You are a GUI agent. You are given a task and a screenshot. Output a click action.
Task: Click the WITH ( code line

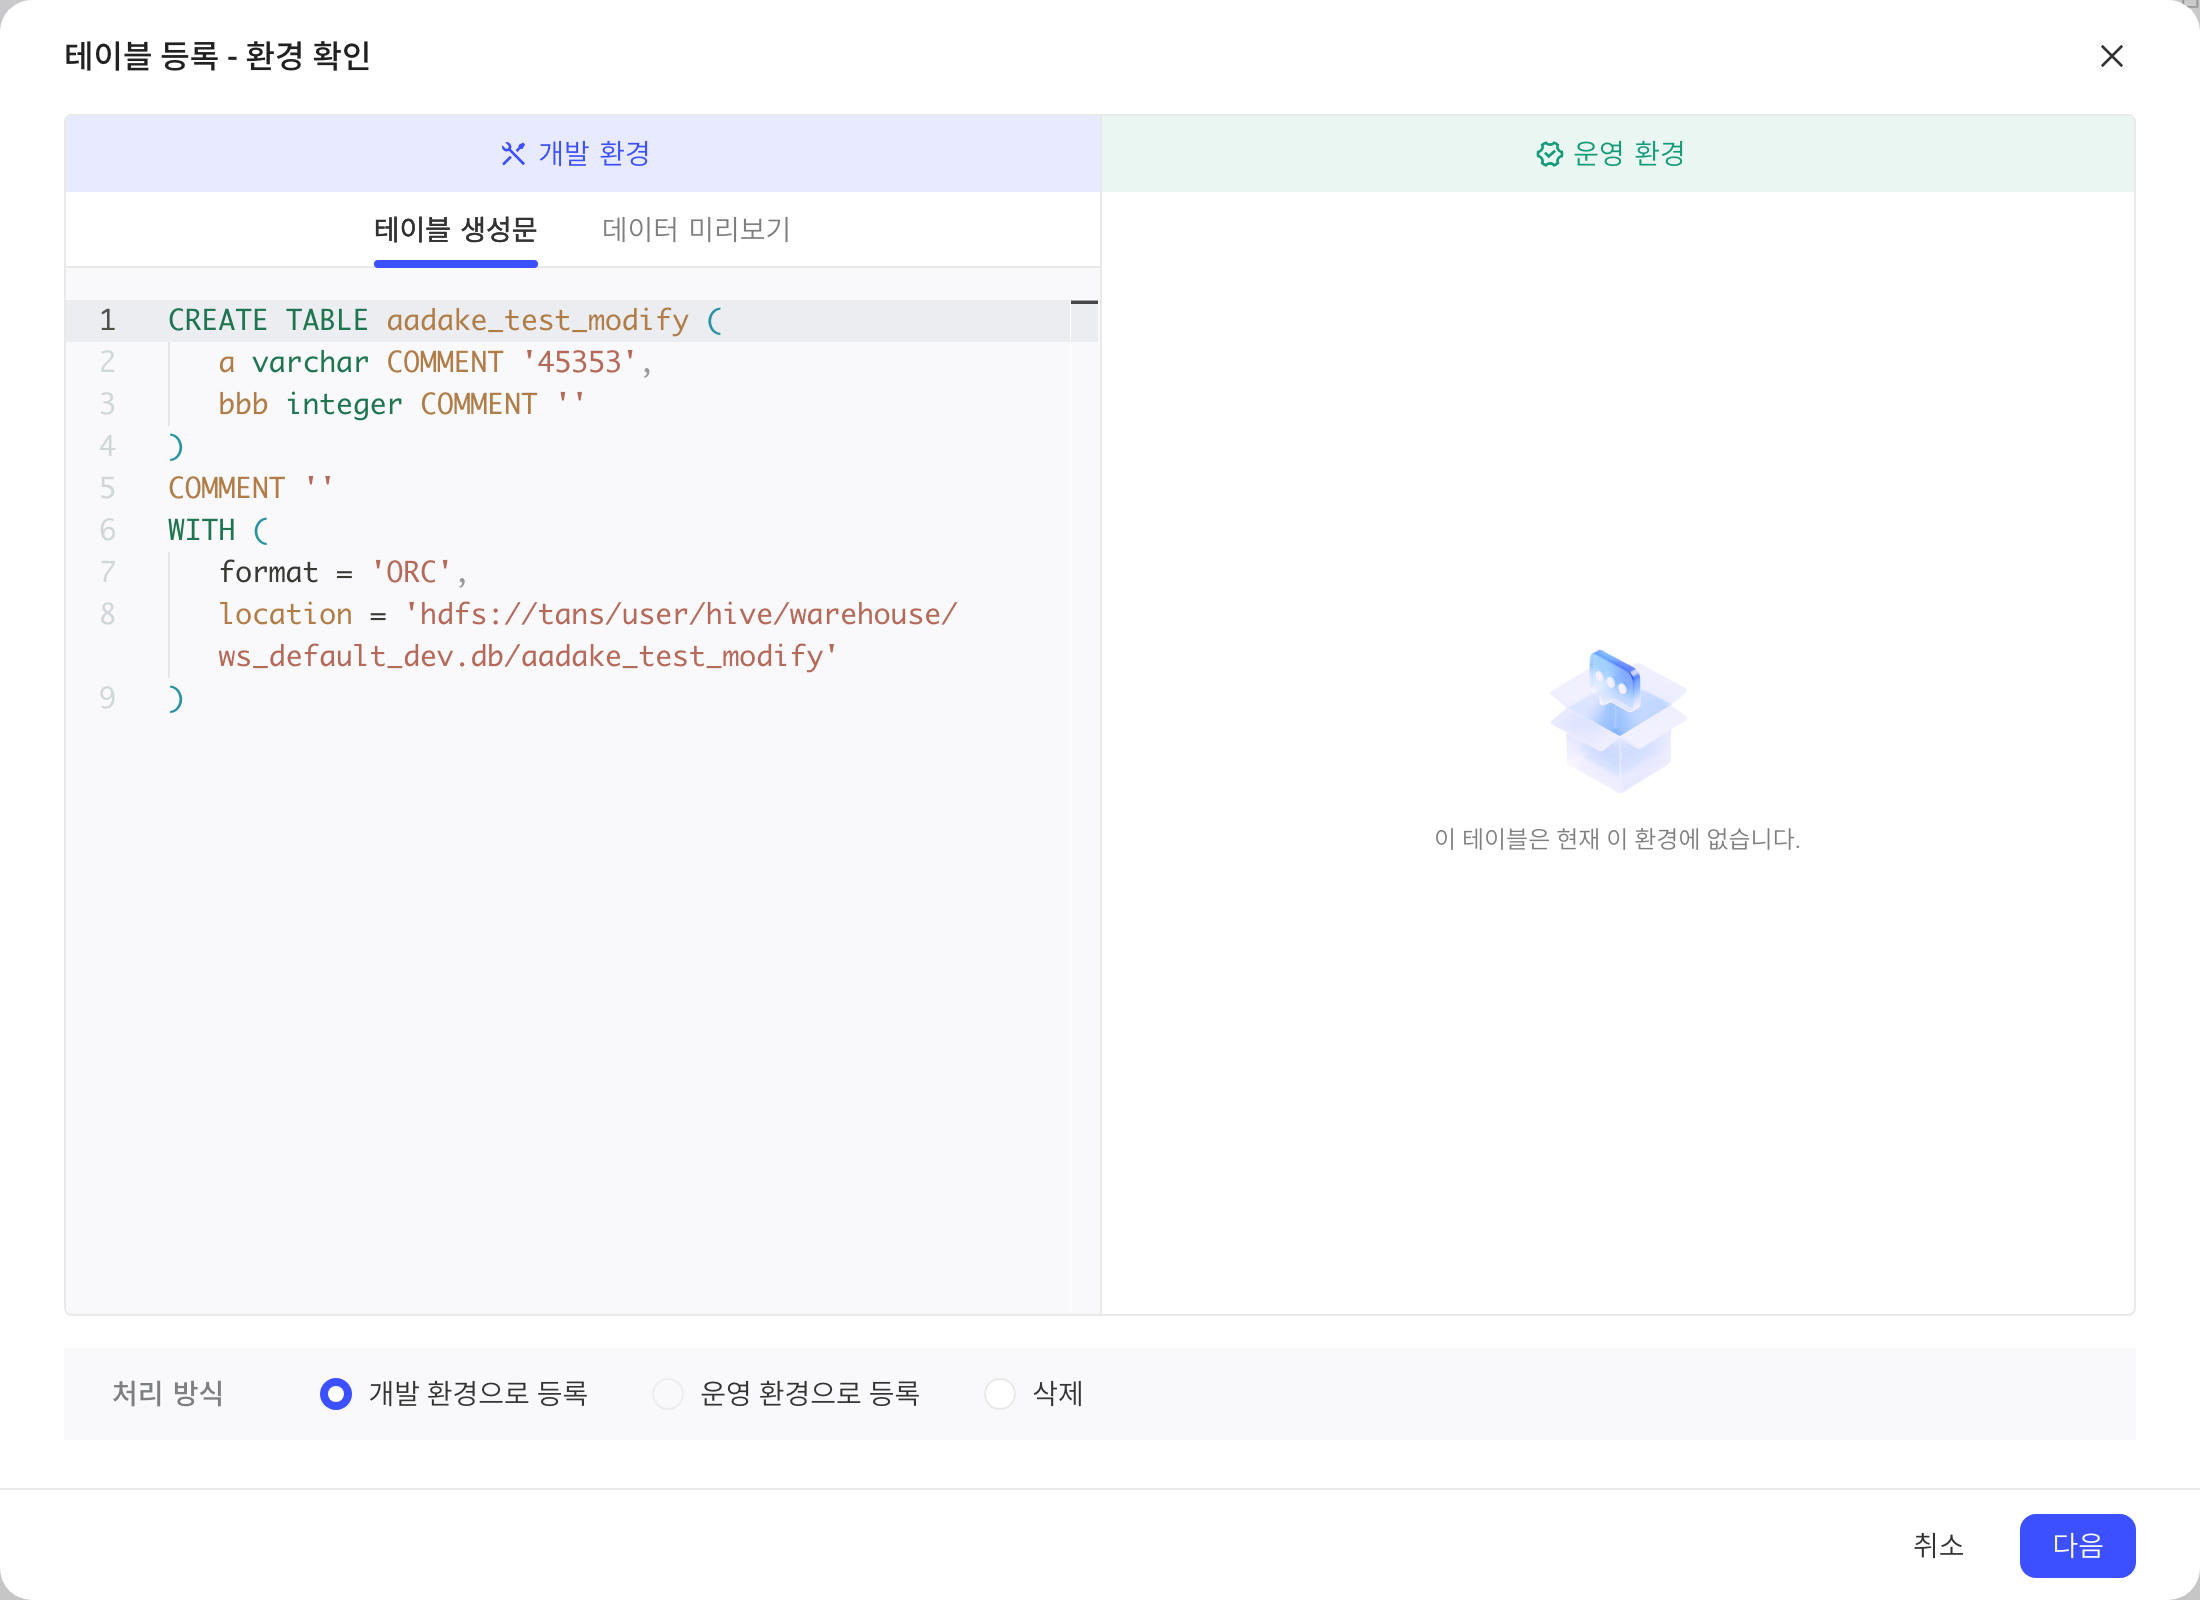[218, 530]
